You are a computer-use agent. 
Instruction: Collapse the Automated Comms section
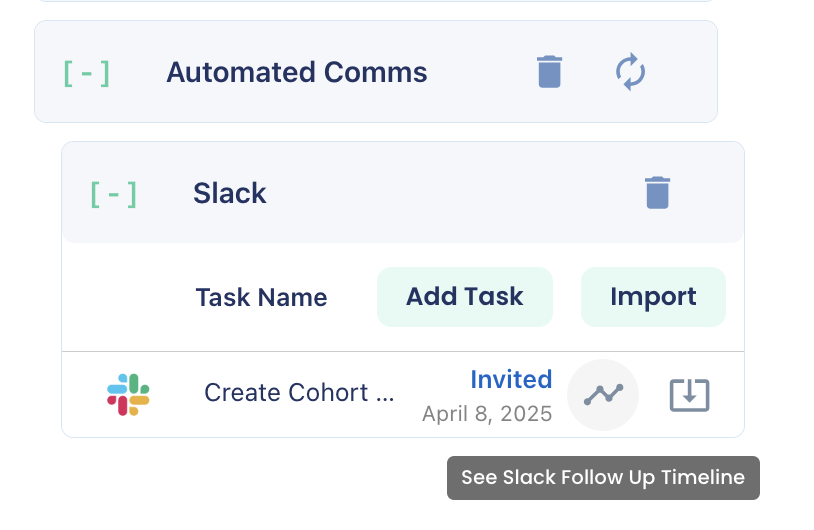point(86,73)
